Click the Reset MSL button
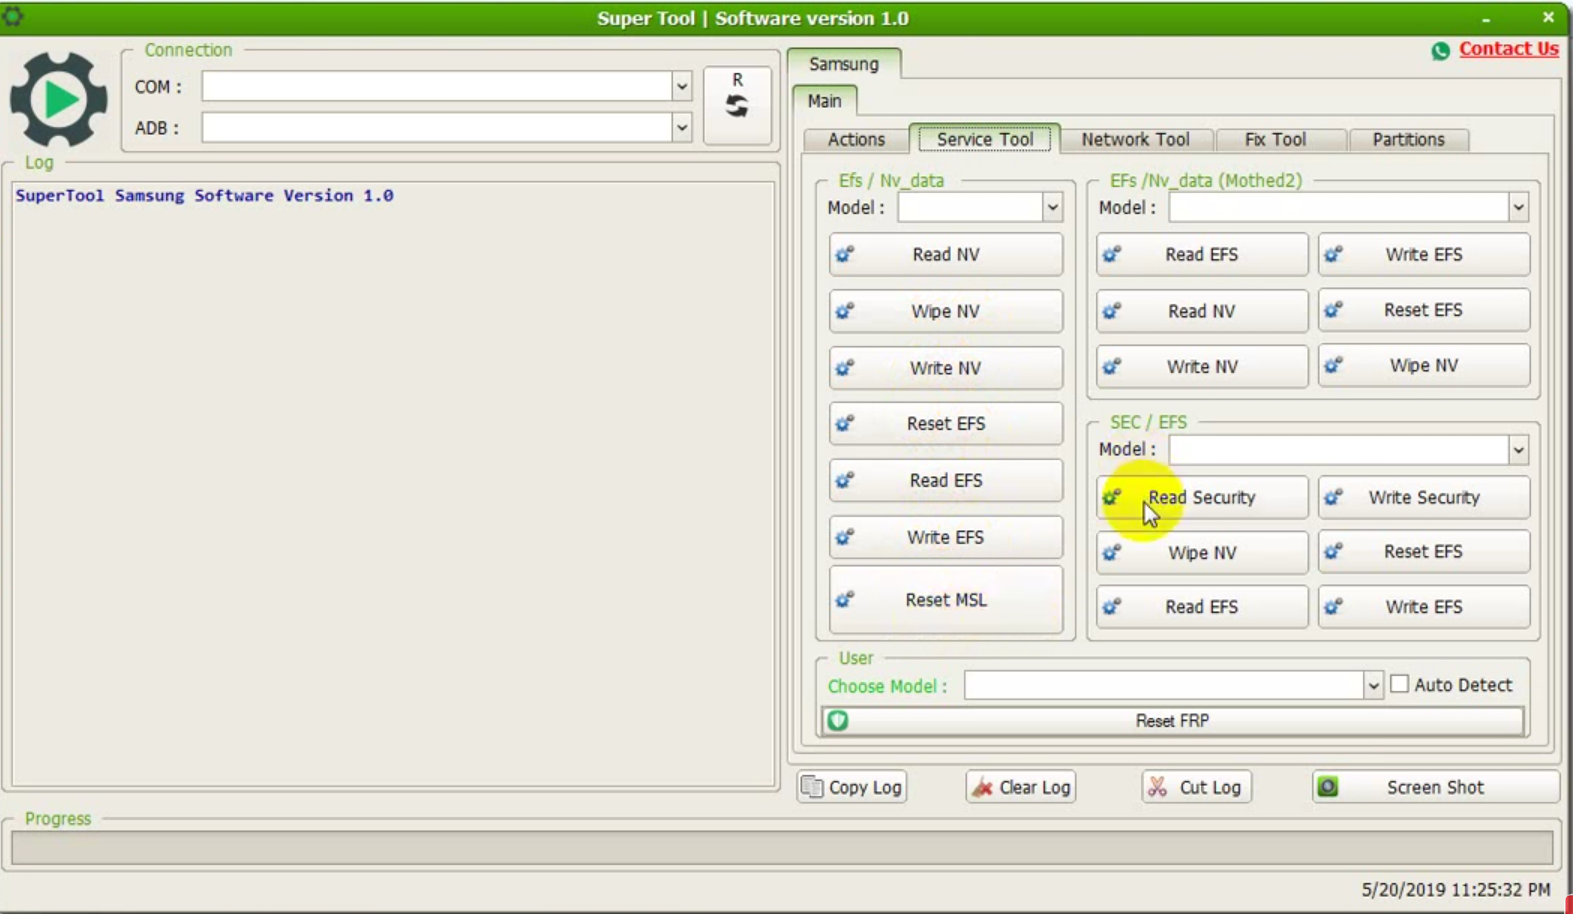The height and width of the screenshot is (914, 1573). pos(945,600)
